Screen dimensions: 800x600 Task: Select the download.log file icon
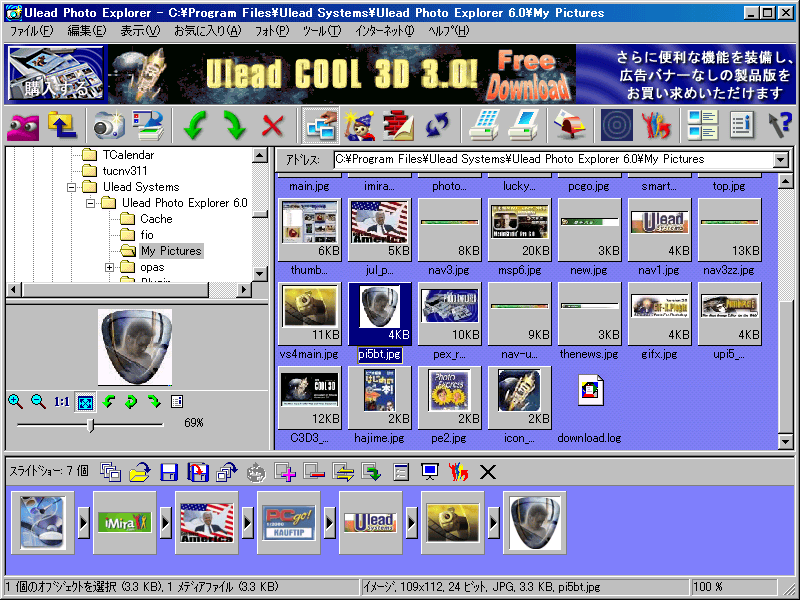pos(590,391)
